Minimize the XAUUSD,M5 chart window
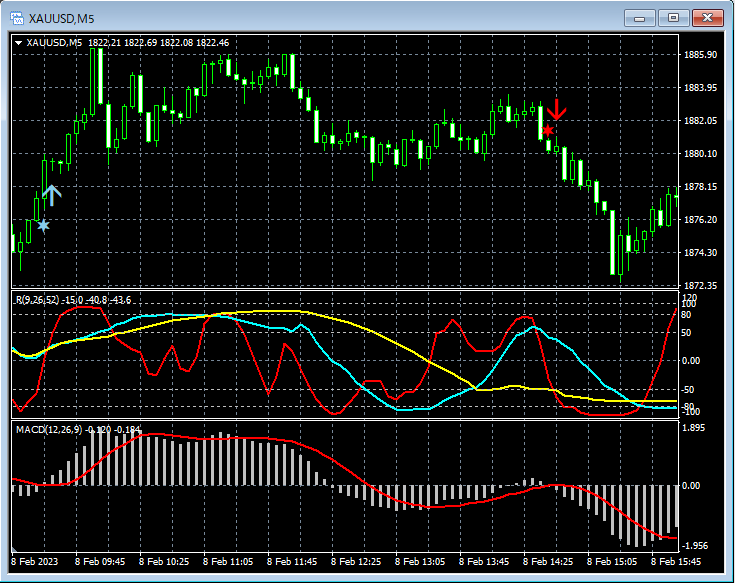736x583 pixels. (x=639, y=18)
